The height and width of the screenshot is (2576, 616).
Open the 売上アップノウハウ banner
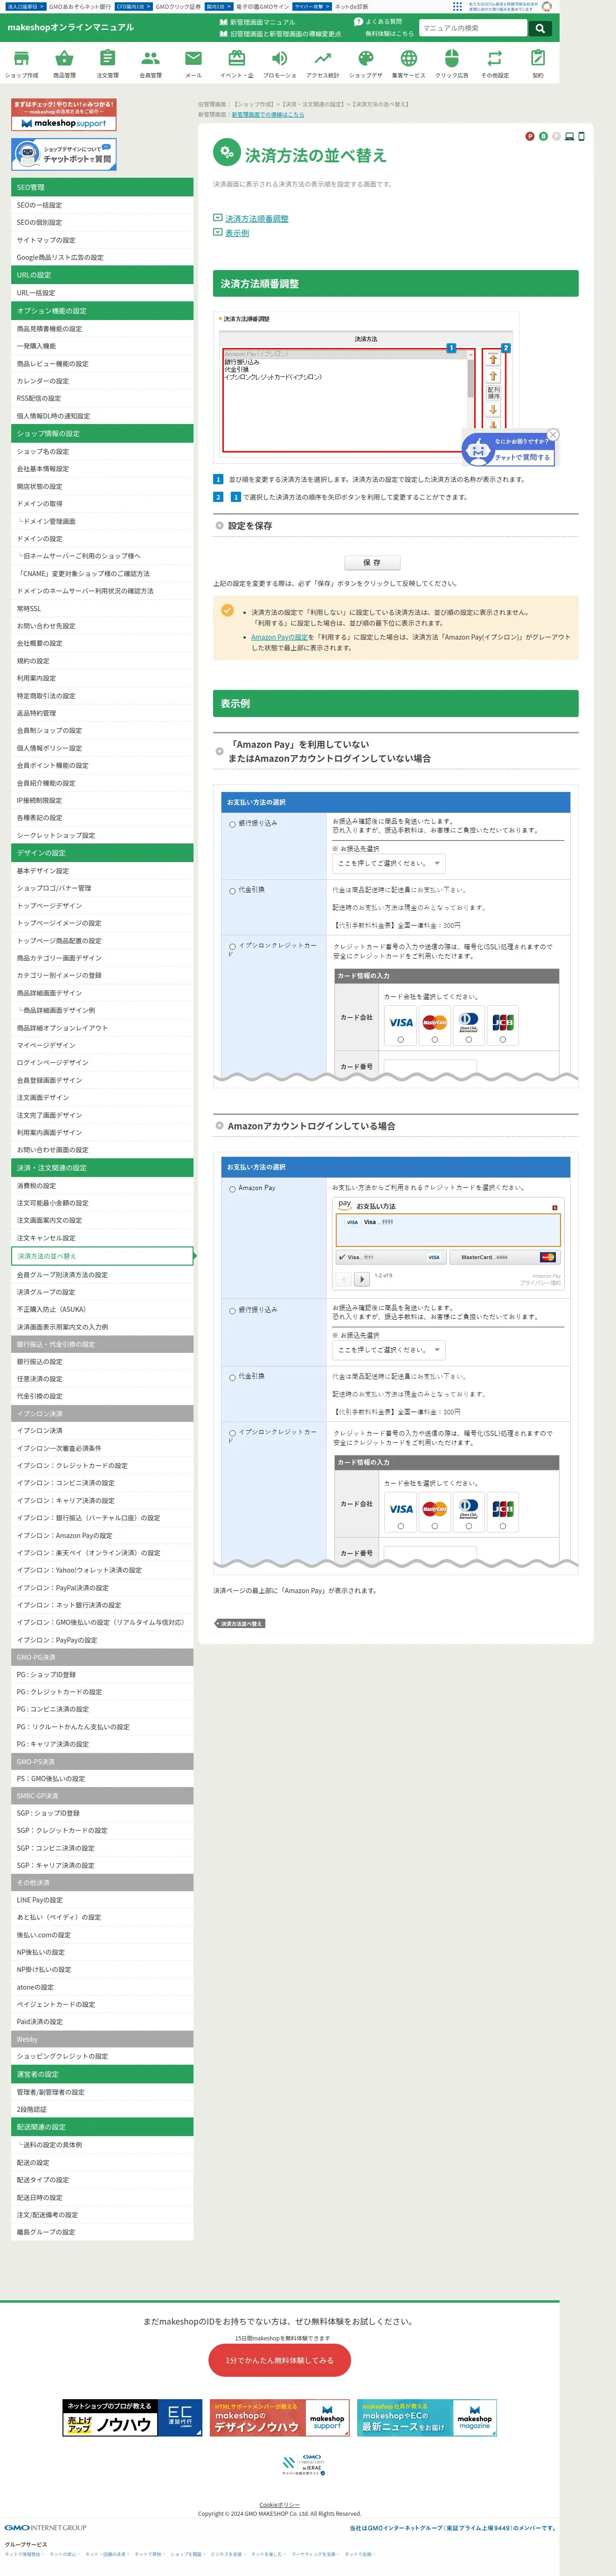[x=132, y=2418]
